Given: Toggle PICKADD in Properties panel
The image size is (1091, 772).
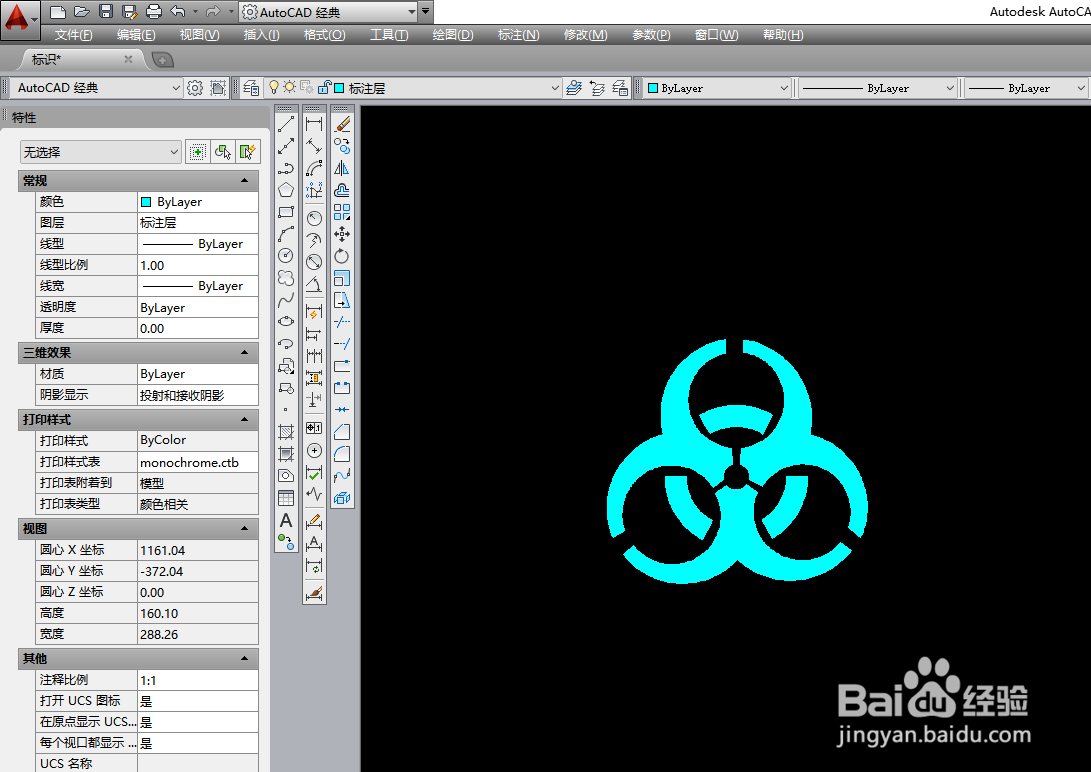Looking at the screenshot, I should tap(198, 152).
